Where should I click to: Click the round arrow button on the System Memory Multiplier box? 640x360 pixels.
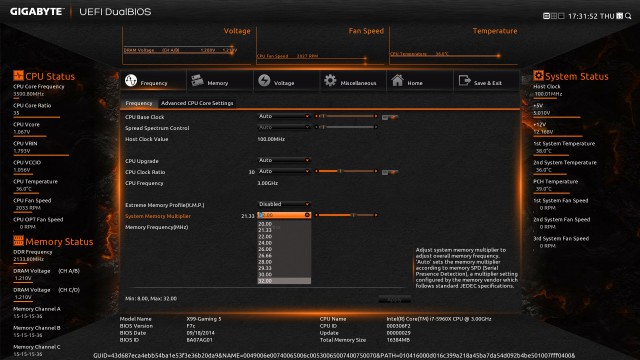click(x=307, y=215)
